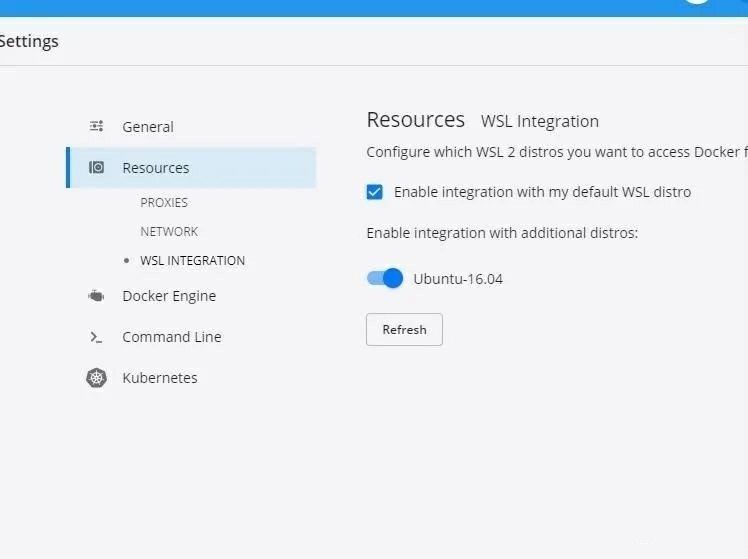The width and height of the screenshot is (748, 559).
Task: Select WSL INTEGRATION sub-item
Action: click(x=193, y=261)
